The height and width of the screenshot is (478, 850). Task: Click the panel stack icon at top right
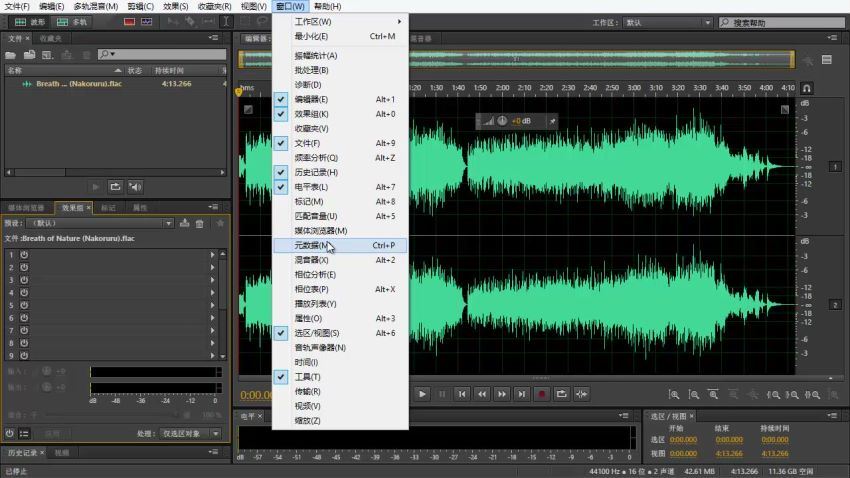[827, 60]
